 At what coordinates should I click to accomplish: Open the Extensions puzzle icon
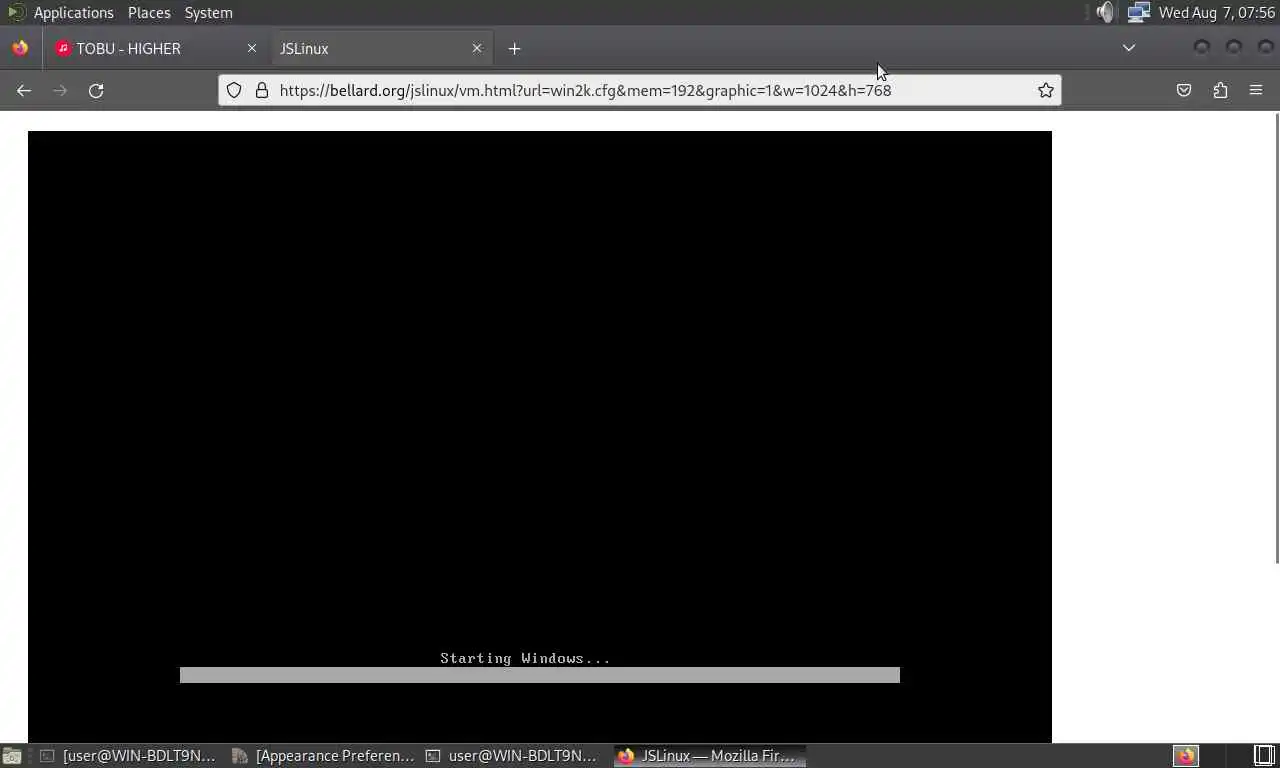tap(1220, 90)
